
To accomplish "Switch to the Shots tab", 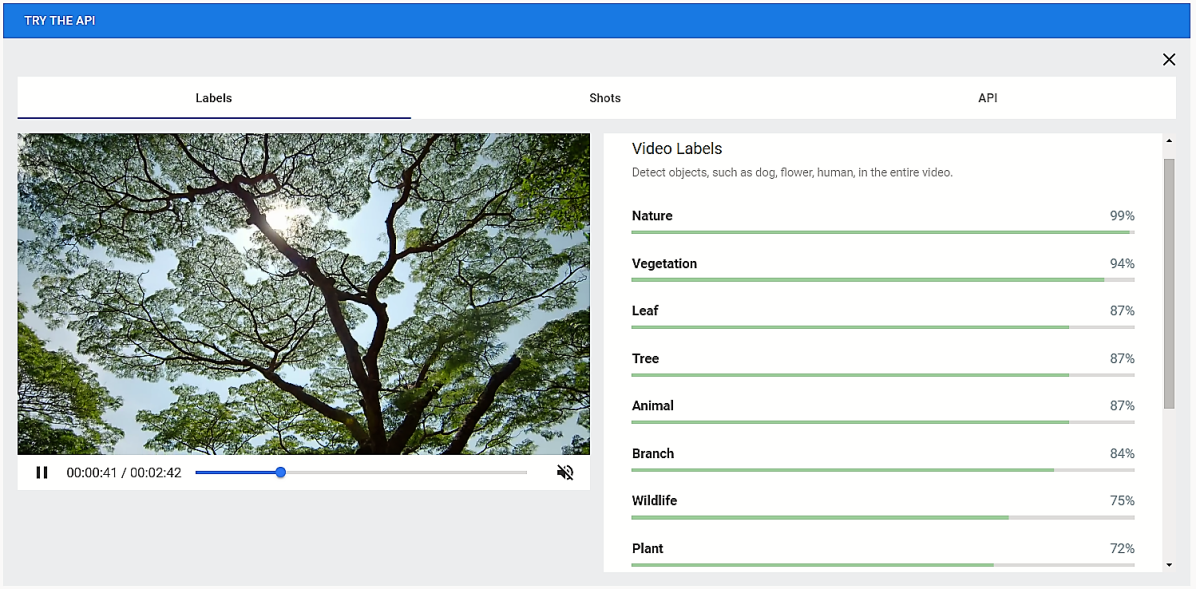I will pos(605,98).
